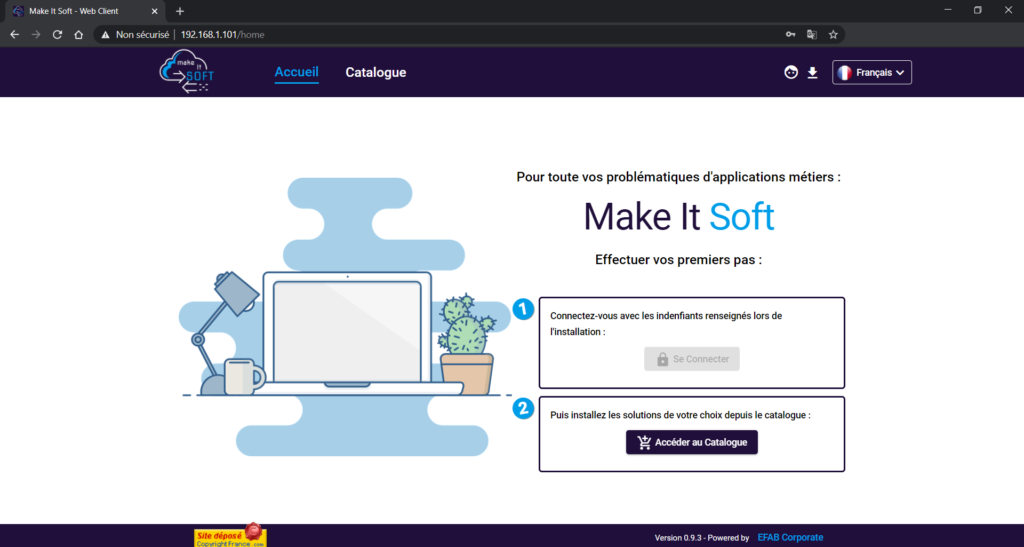Reload the current page

57,35
